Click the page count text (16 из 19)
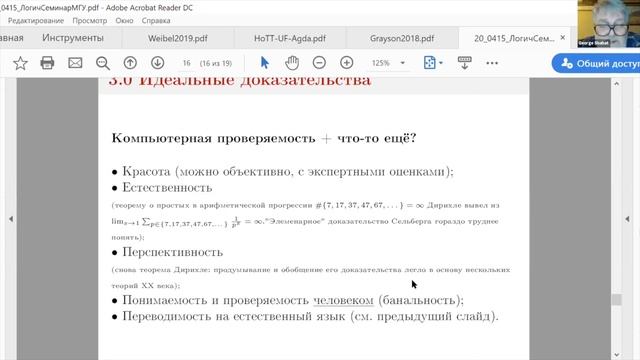Screen dimensions: 640x360 pyautogui.click(x=216, y=63)
